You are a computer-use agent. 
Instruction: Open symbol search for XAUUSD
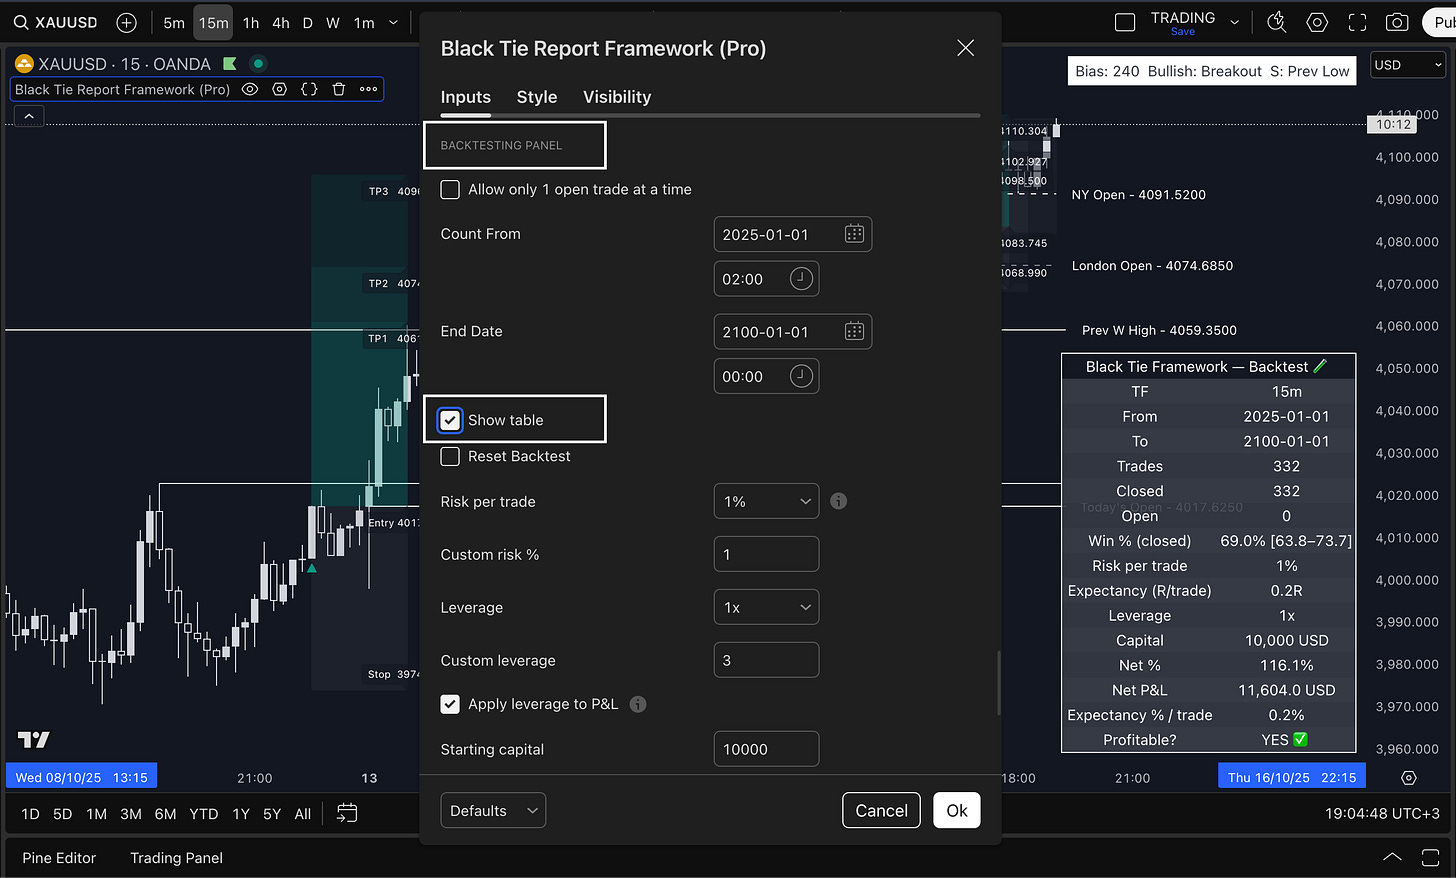(56, 22)
